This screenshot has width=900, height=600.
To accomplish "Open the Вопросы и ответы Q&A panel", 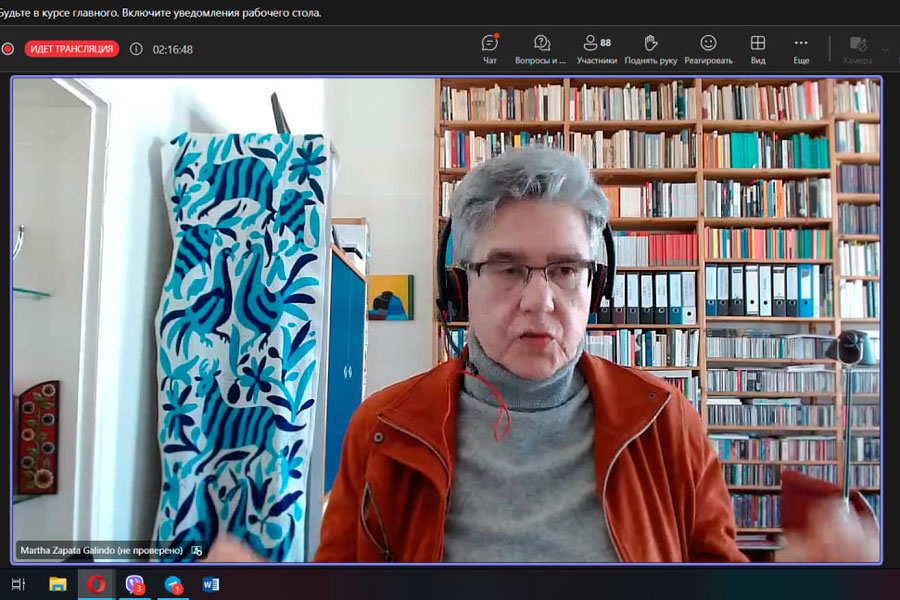I will point(541,49).
